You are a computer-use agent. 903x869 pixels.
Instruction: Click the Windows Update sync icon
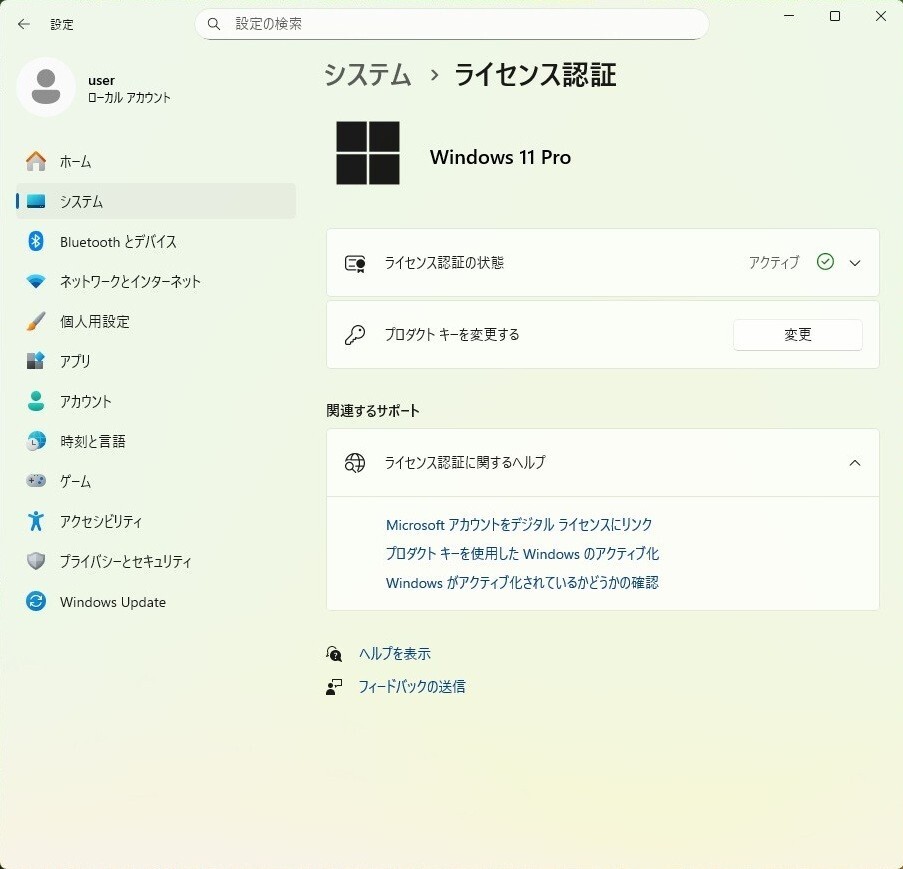pos(36,602)
